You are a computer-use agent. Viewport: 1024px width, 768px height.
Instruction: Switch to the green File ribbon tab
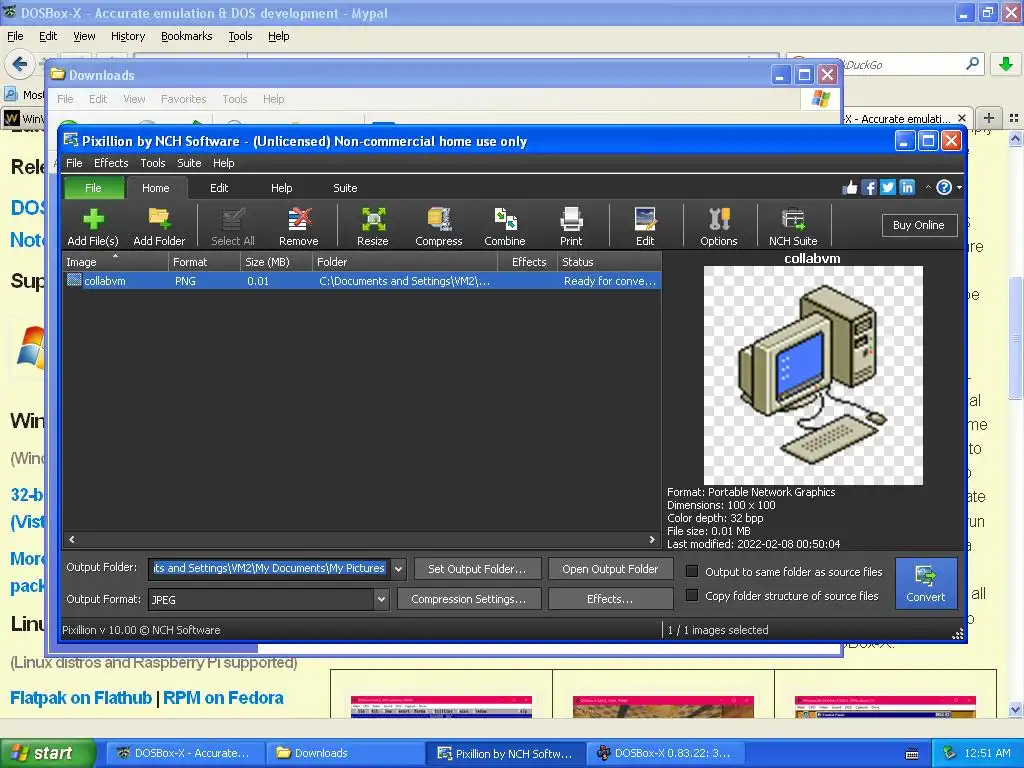pyautogui.click(x=93, y=188)
